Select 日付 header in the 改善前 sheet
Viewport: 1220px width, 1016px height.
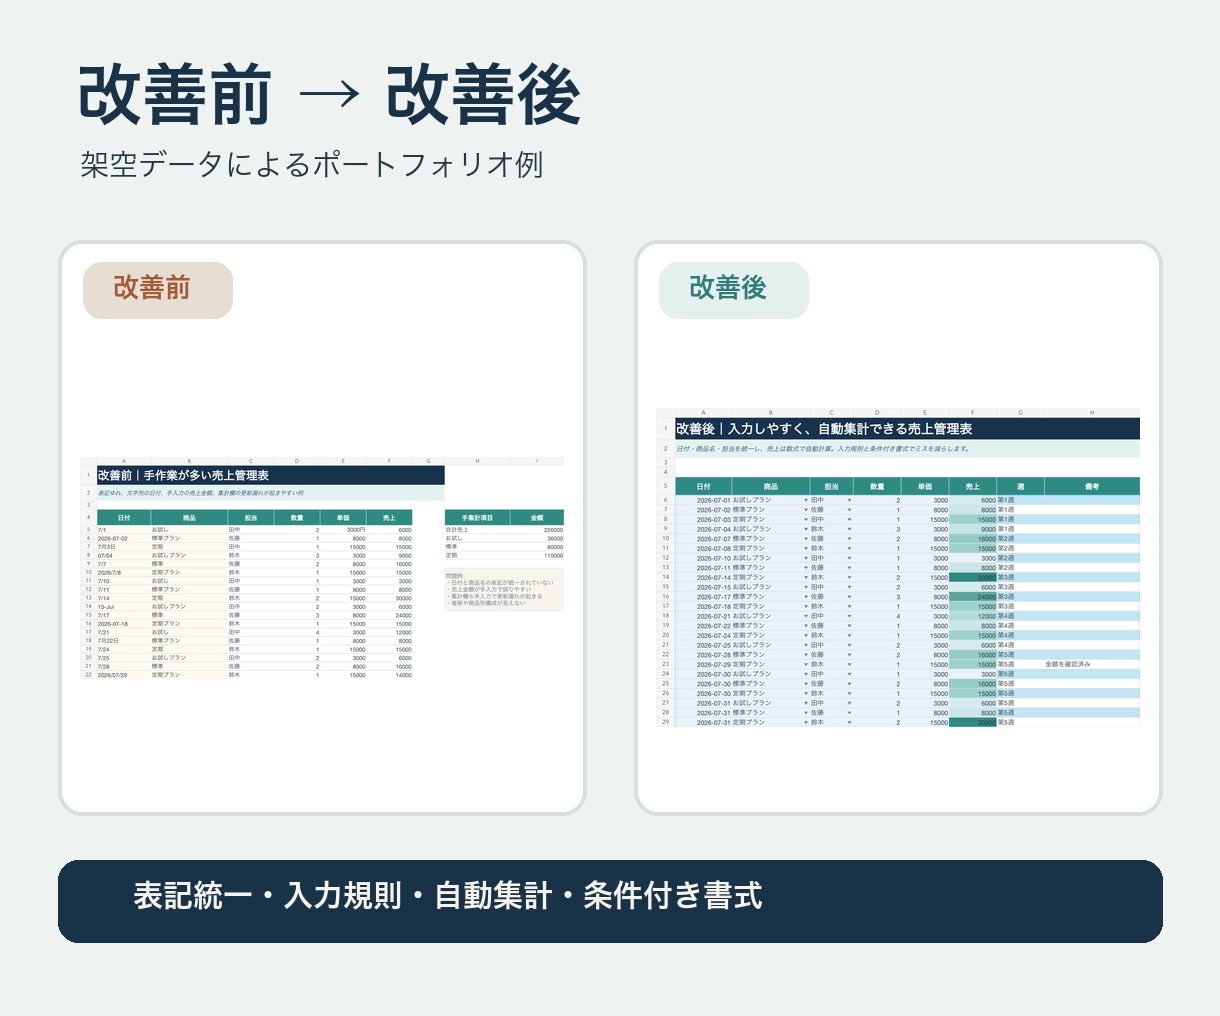click(123, 518)
